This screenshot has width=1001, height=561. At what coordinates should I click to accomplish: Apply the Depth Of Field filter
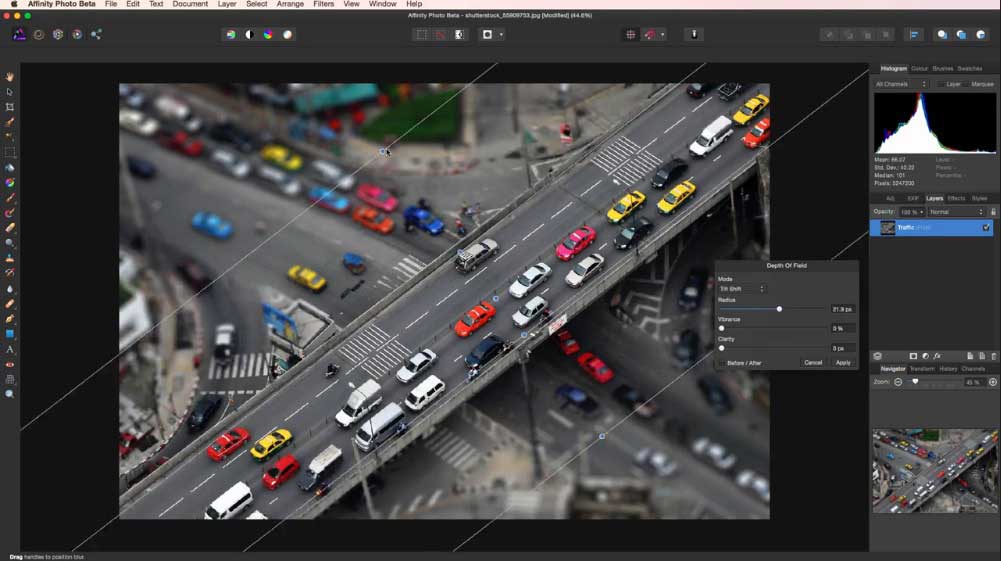coord(843,362)
